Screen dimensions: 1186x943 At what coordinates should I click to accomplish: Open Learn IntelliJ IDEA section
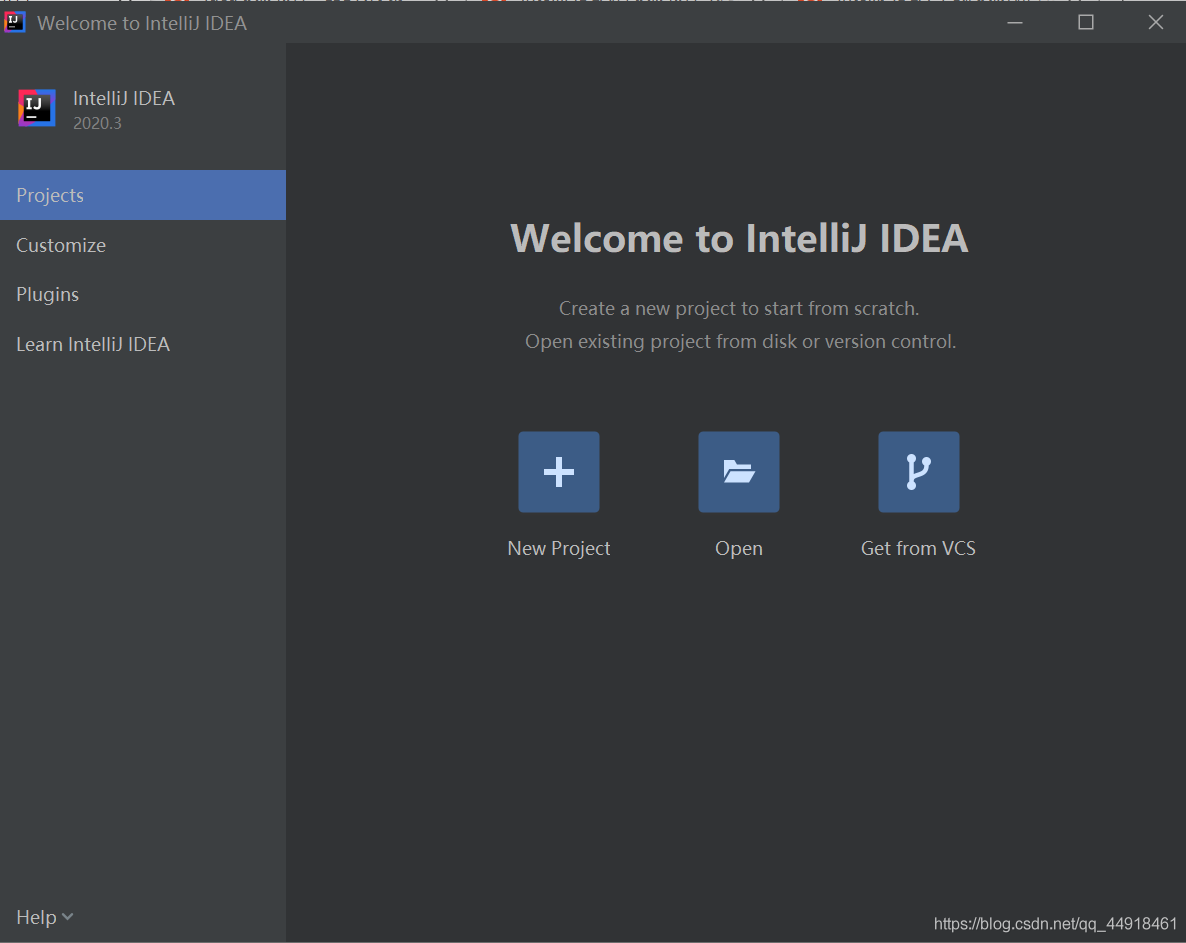point(143,344)
